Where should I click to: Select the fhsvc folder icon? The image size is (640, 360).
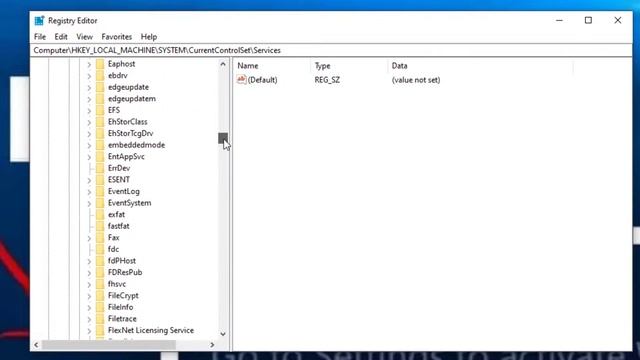[x=100, y=284]
